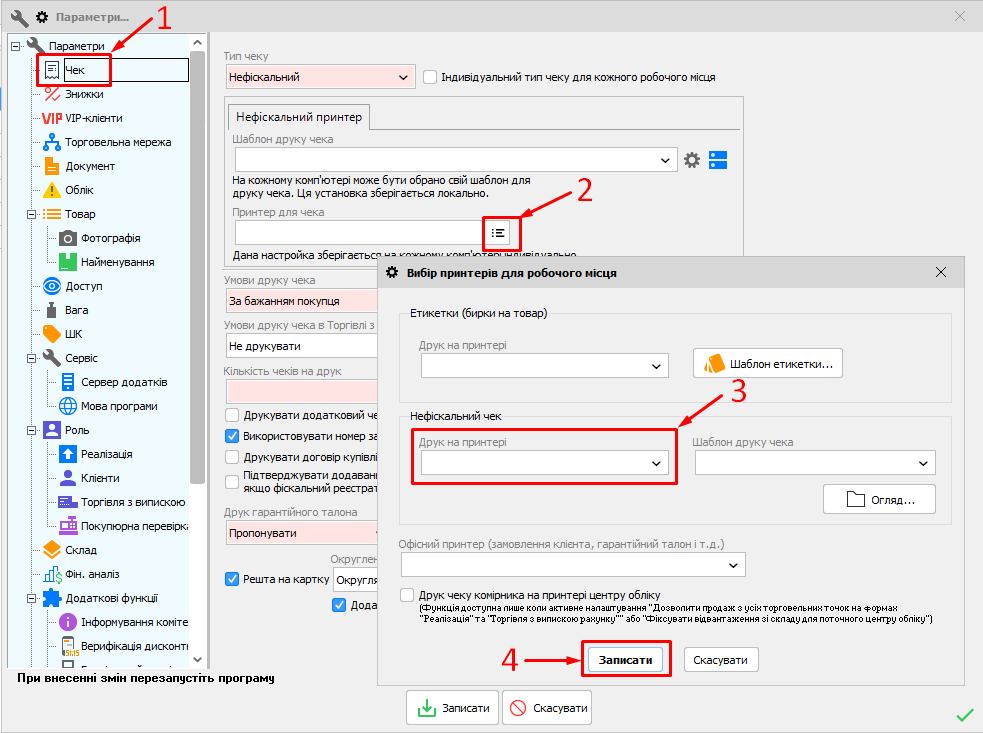Select the Знижки percent icon in tree
This screenshot has width=983, height=733.
[x=52, y=94]
